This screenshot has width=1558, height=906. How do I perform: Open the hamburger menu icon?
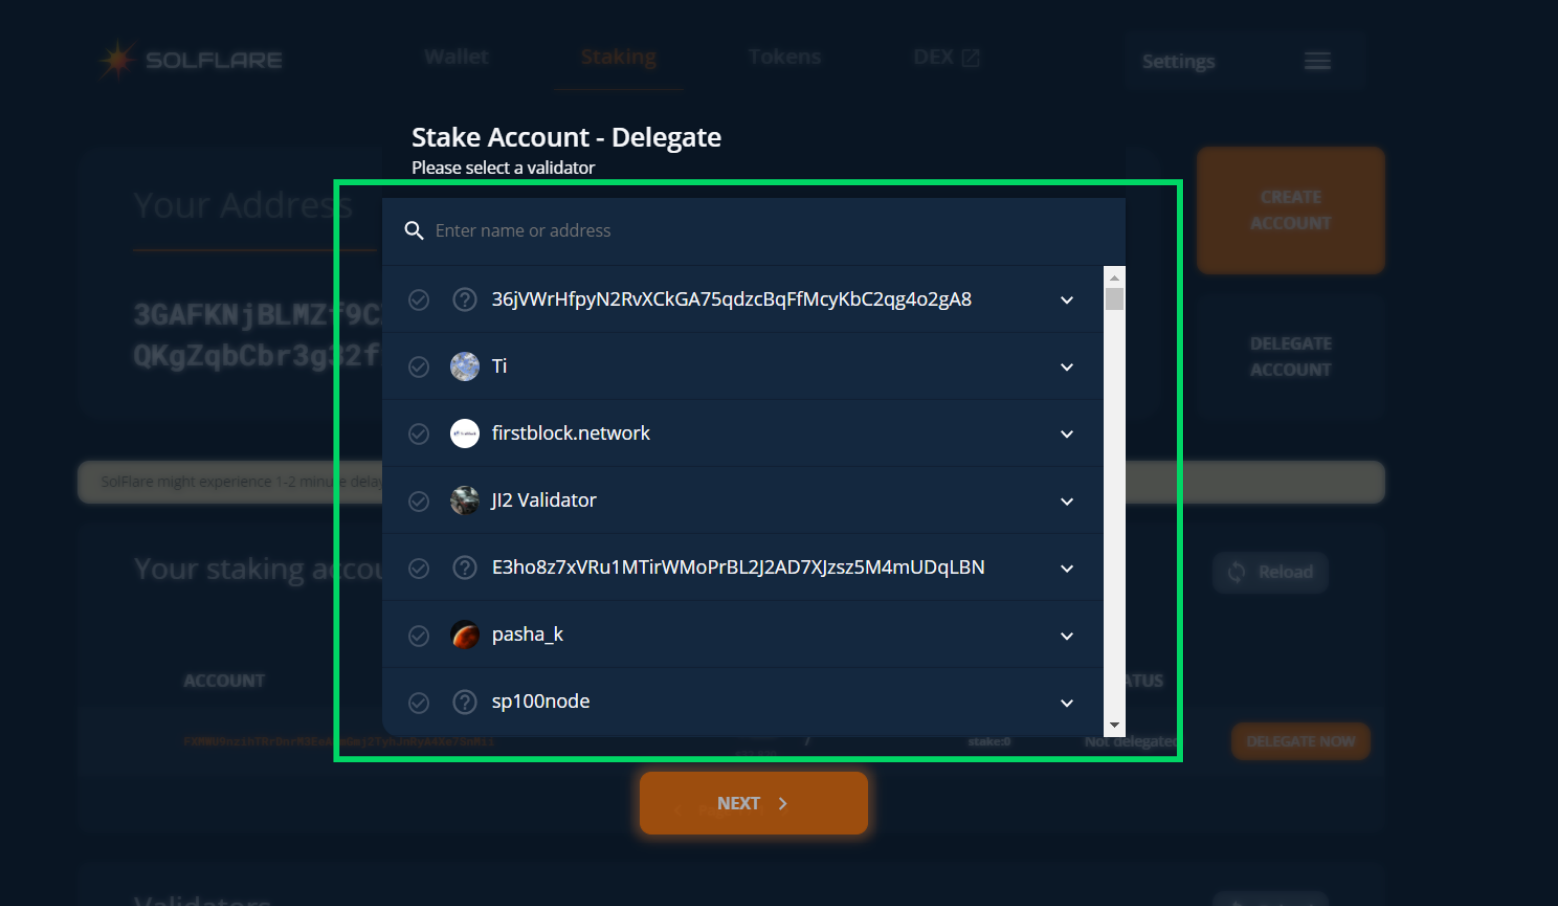1317,61
